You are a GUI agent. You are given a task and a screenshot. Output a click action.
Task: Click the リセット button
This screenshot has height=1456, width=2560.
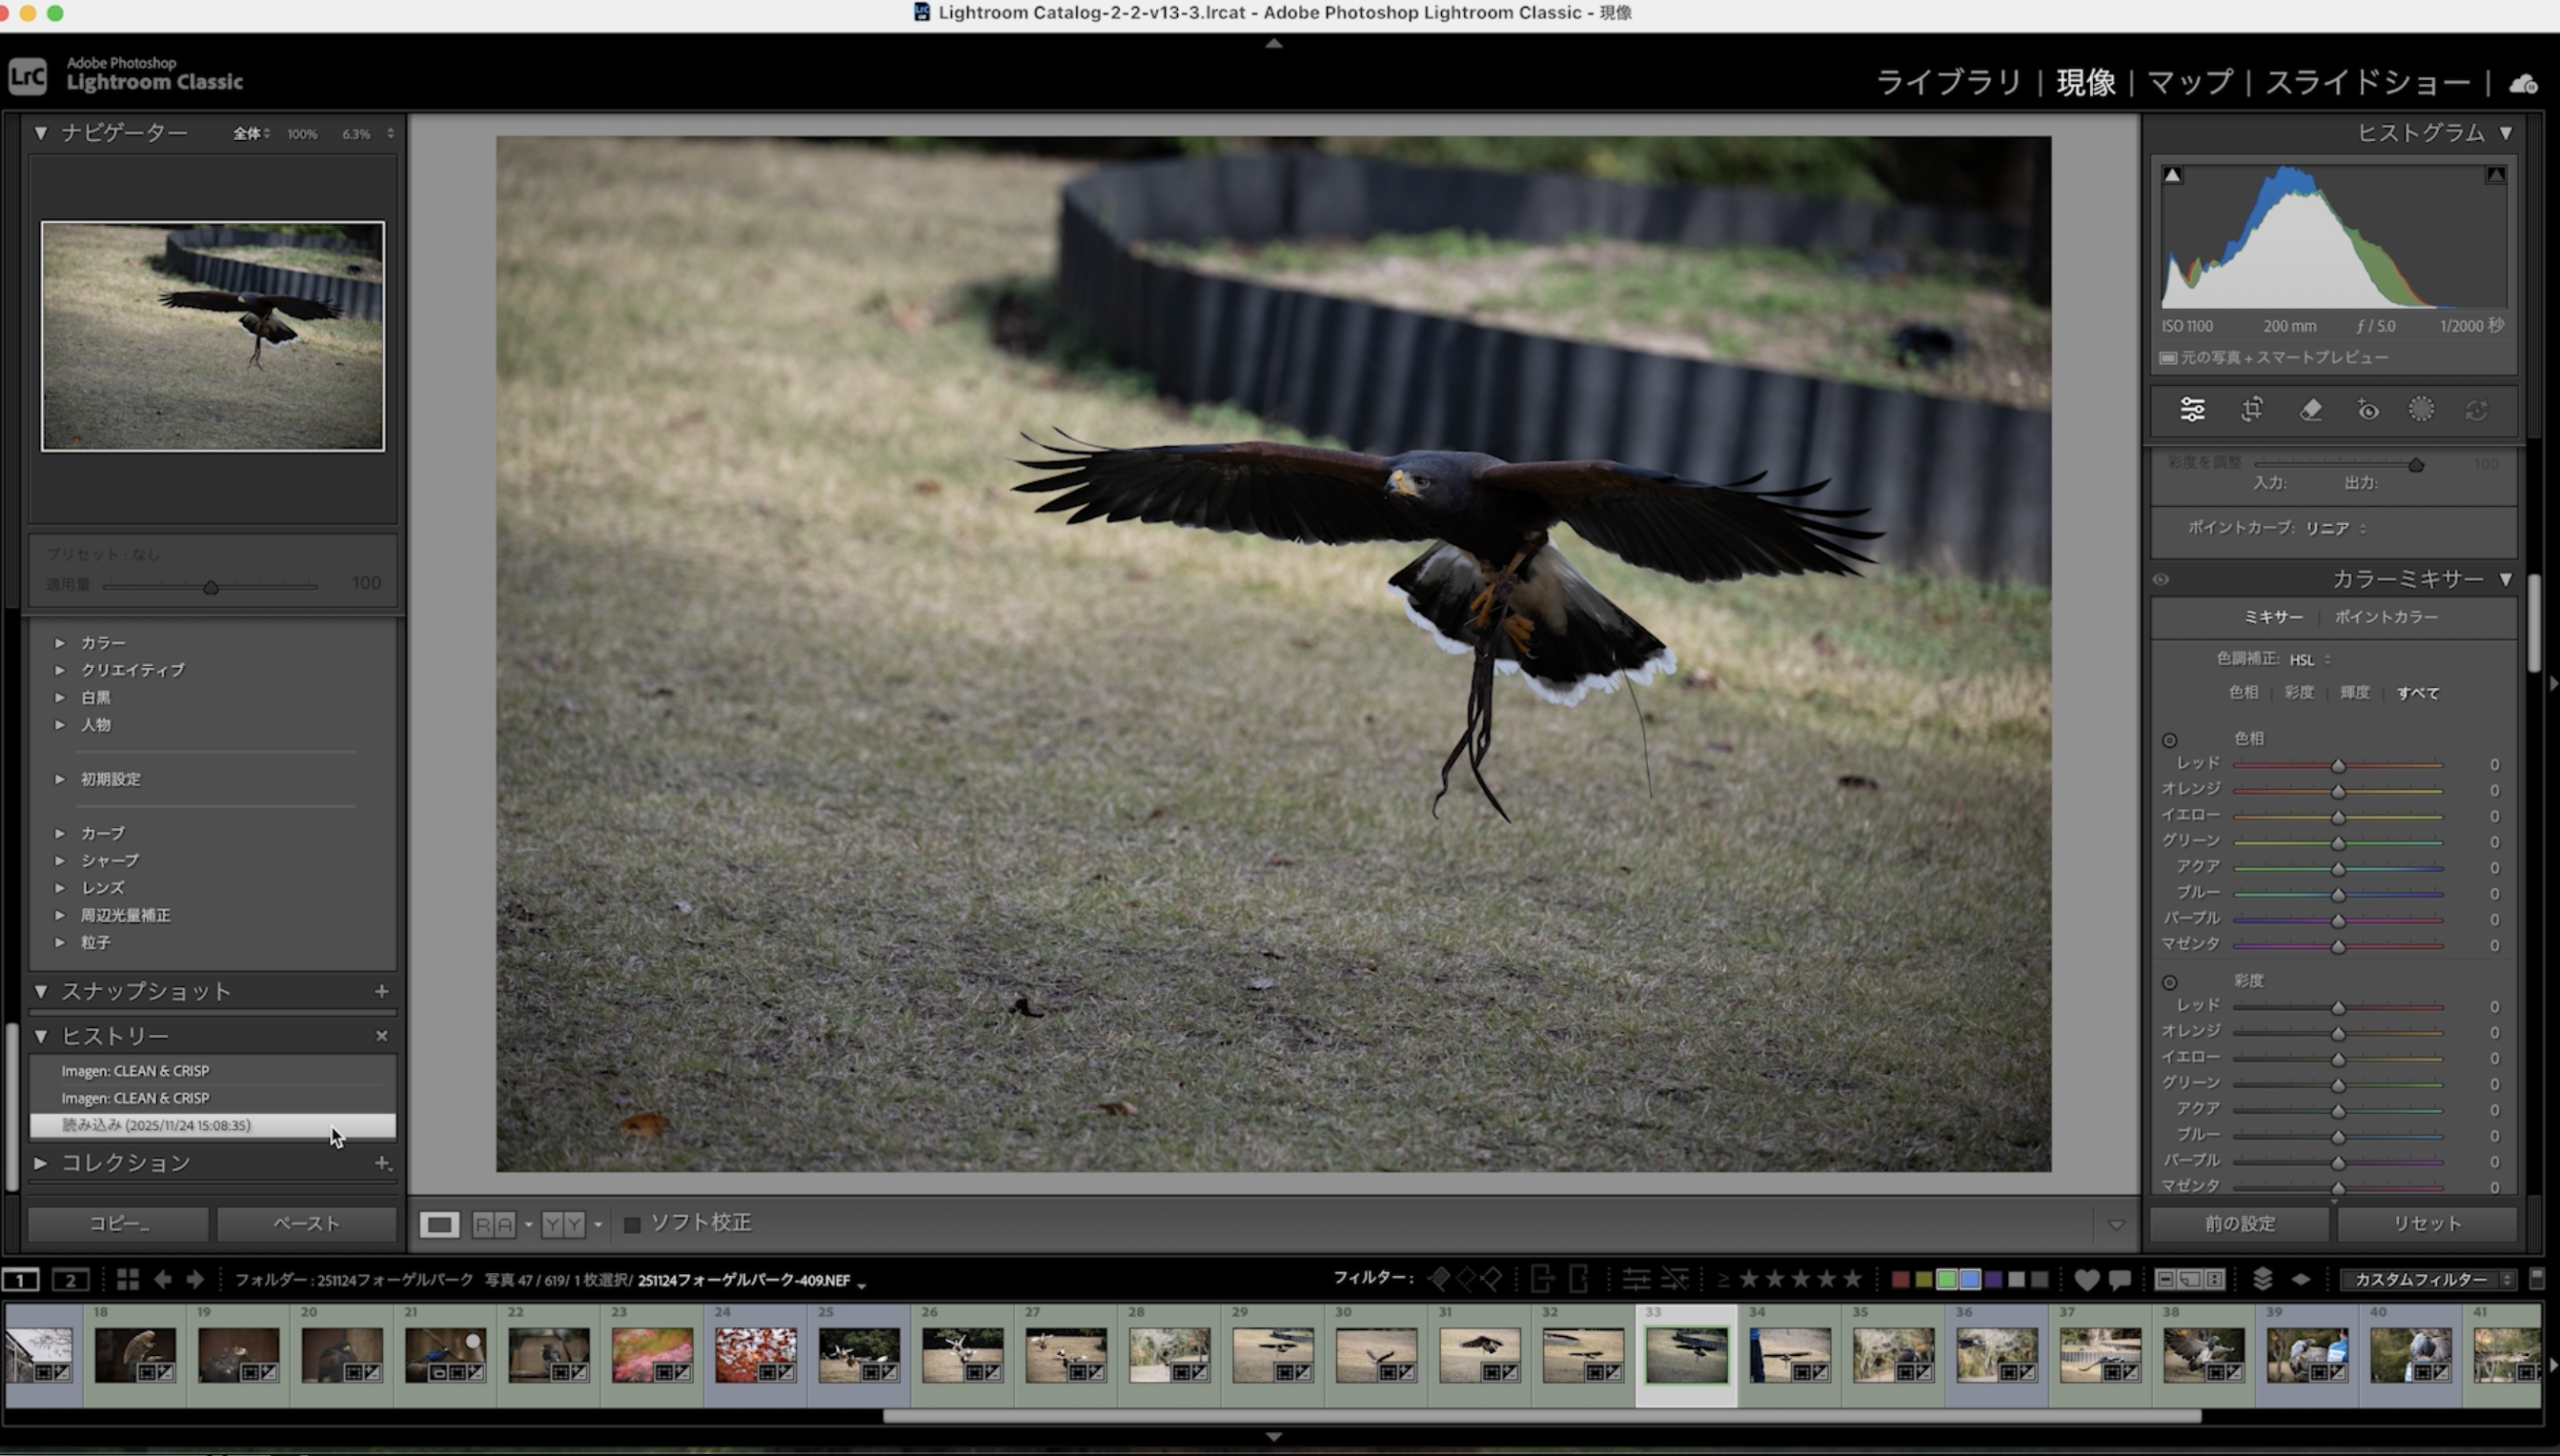[2426, 1223]
